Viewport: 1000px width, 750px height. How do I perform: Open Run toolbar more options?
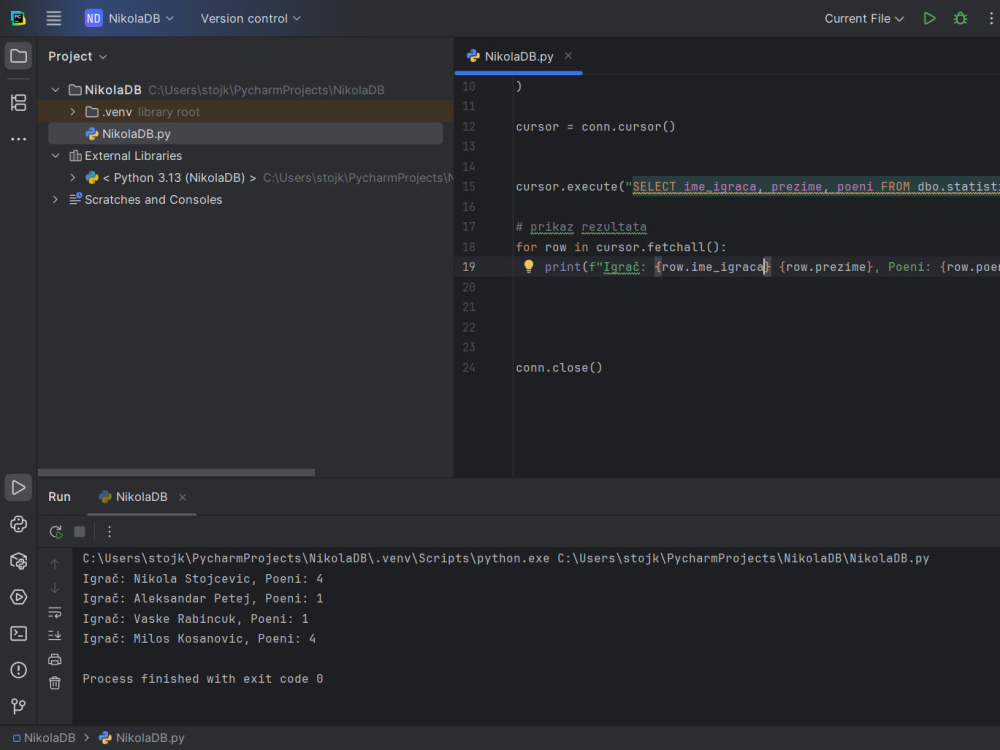click(110, 531)
